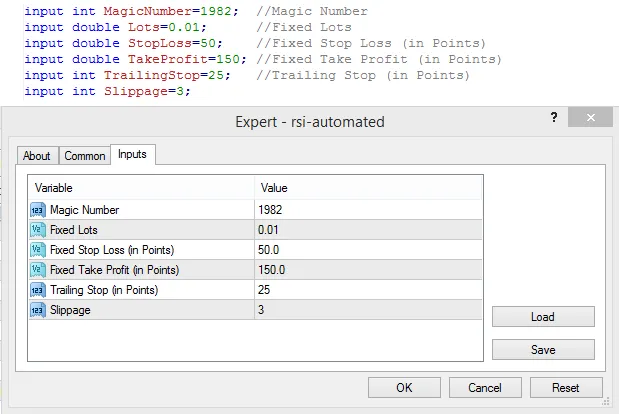The height and width of the screenshot is (414, 619).
Task: Click the Fixed Lots variable label
Action: pos(74,230)
